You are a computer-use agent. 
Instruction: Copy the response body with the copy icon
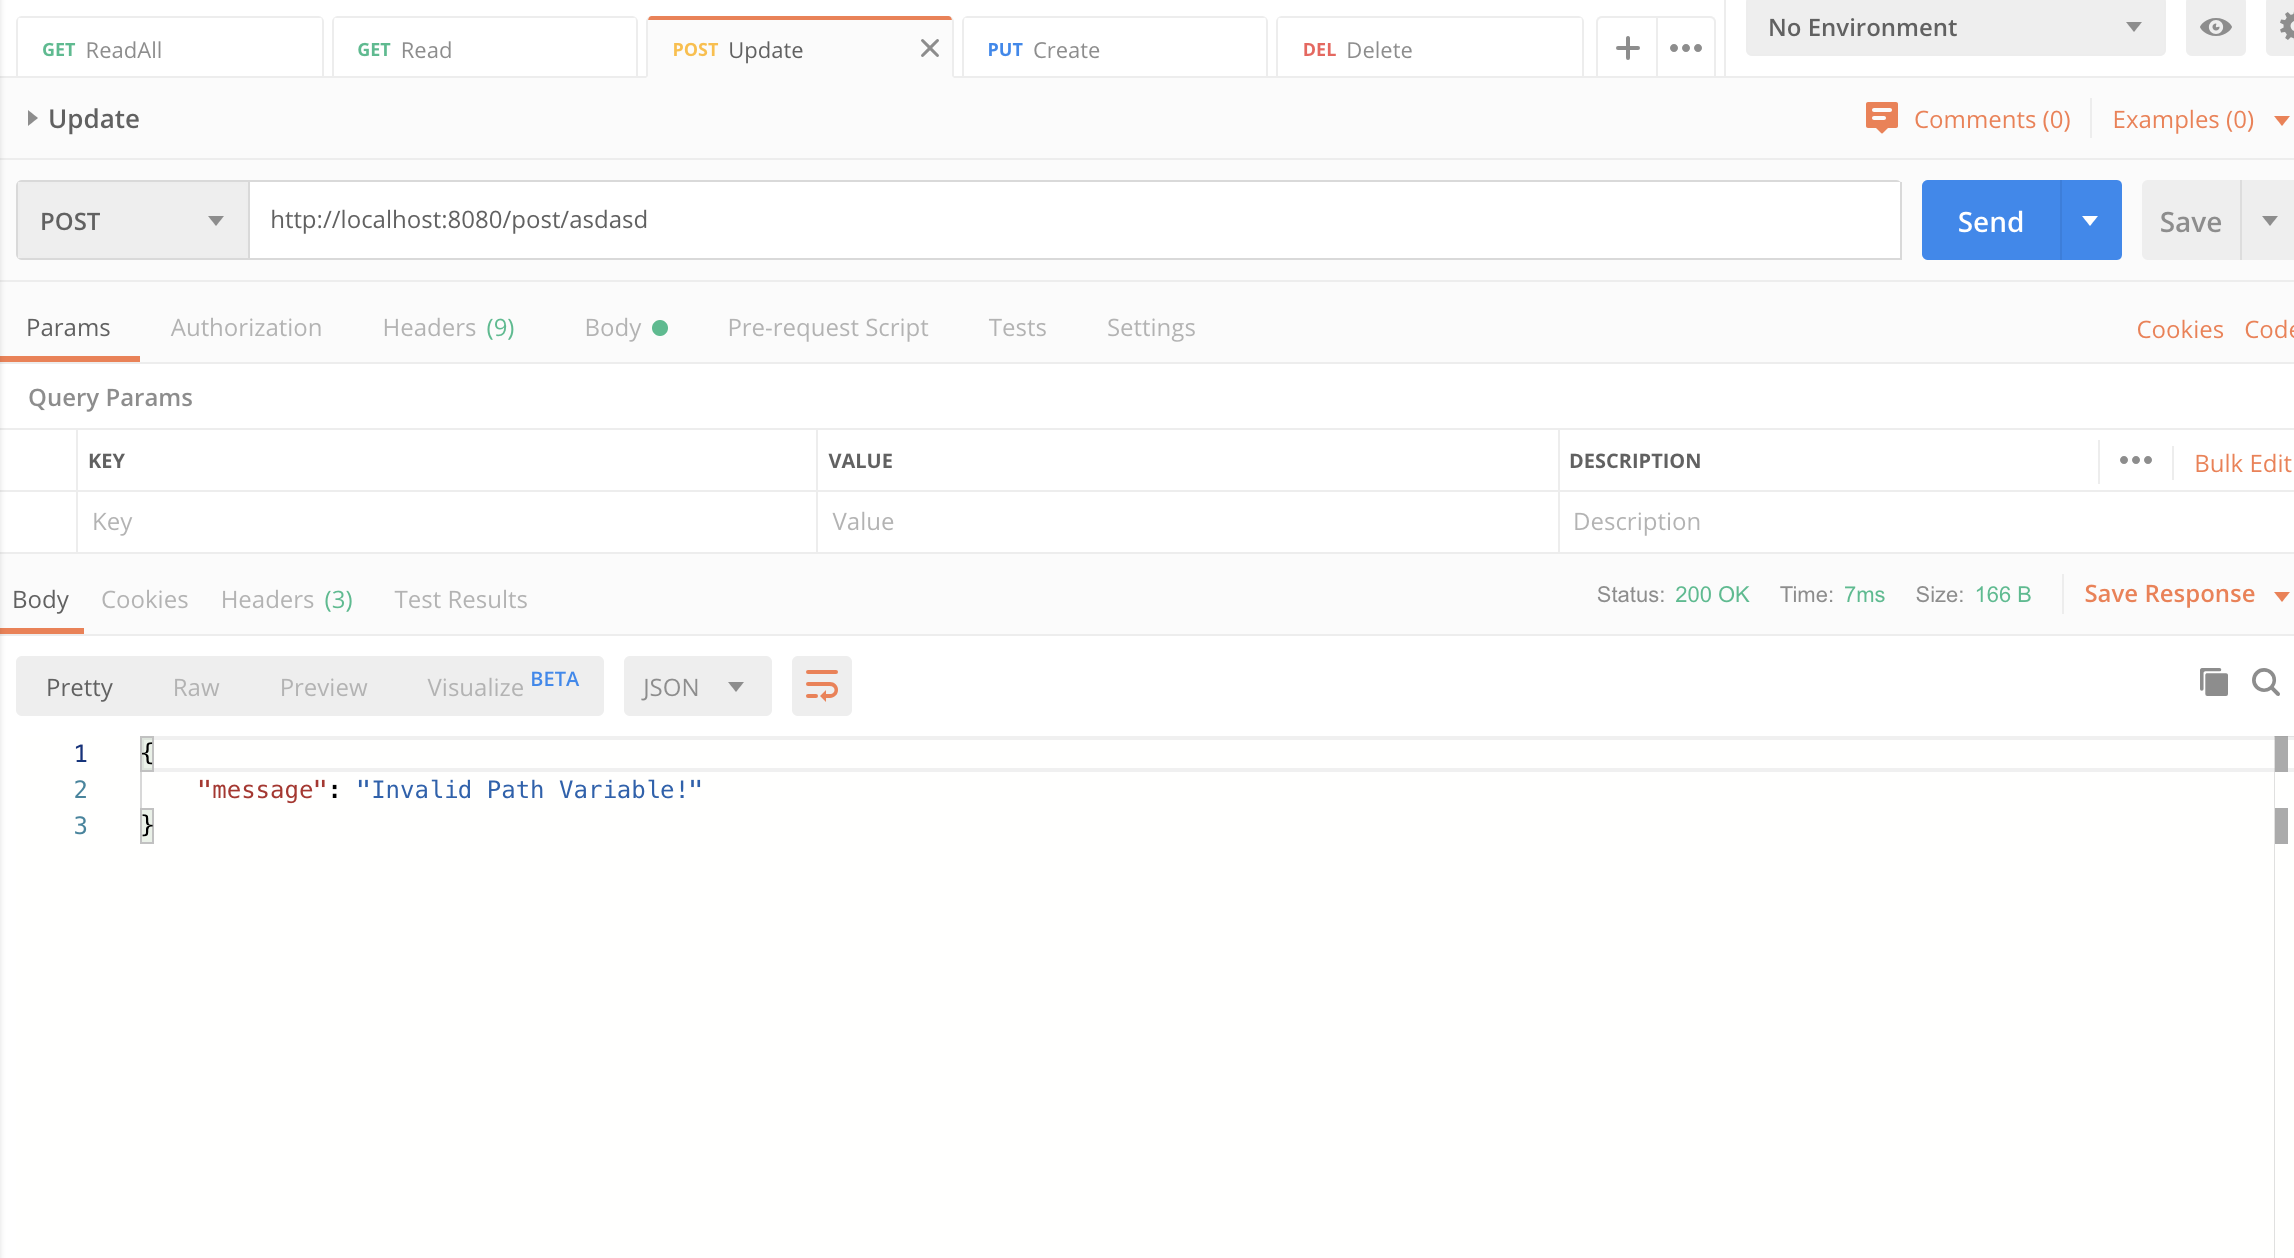[2213, 682]
